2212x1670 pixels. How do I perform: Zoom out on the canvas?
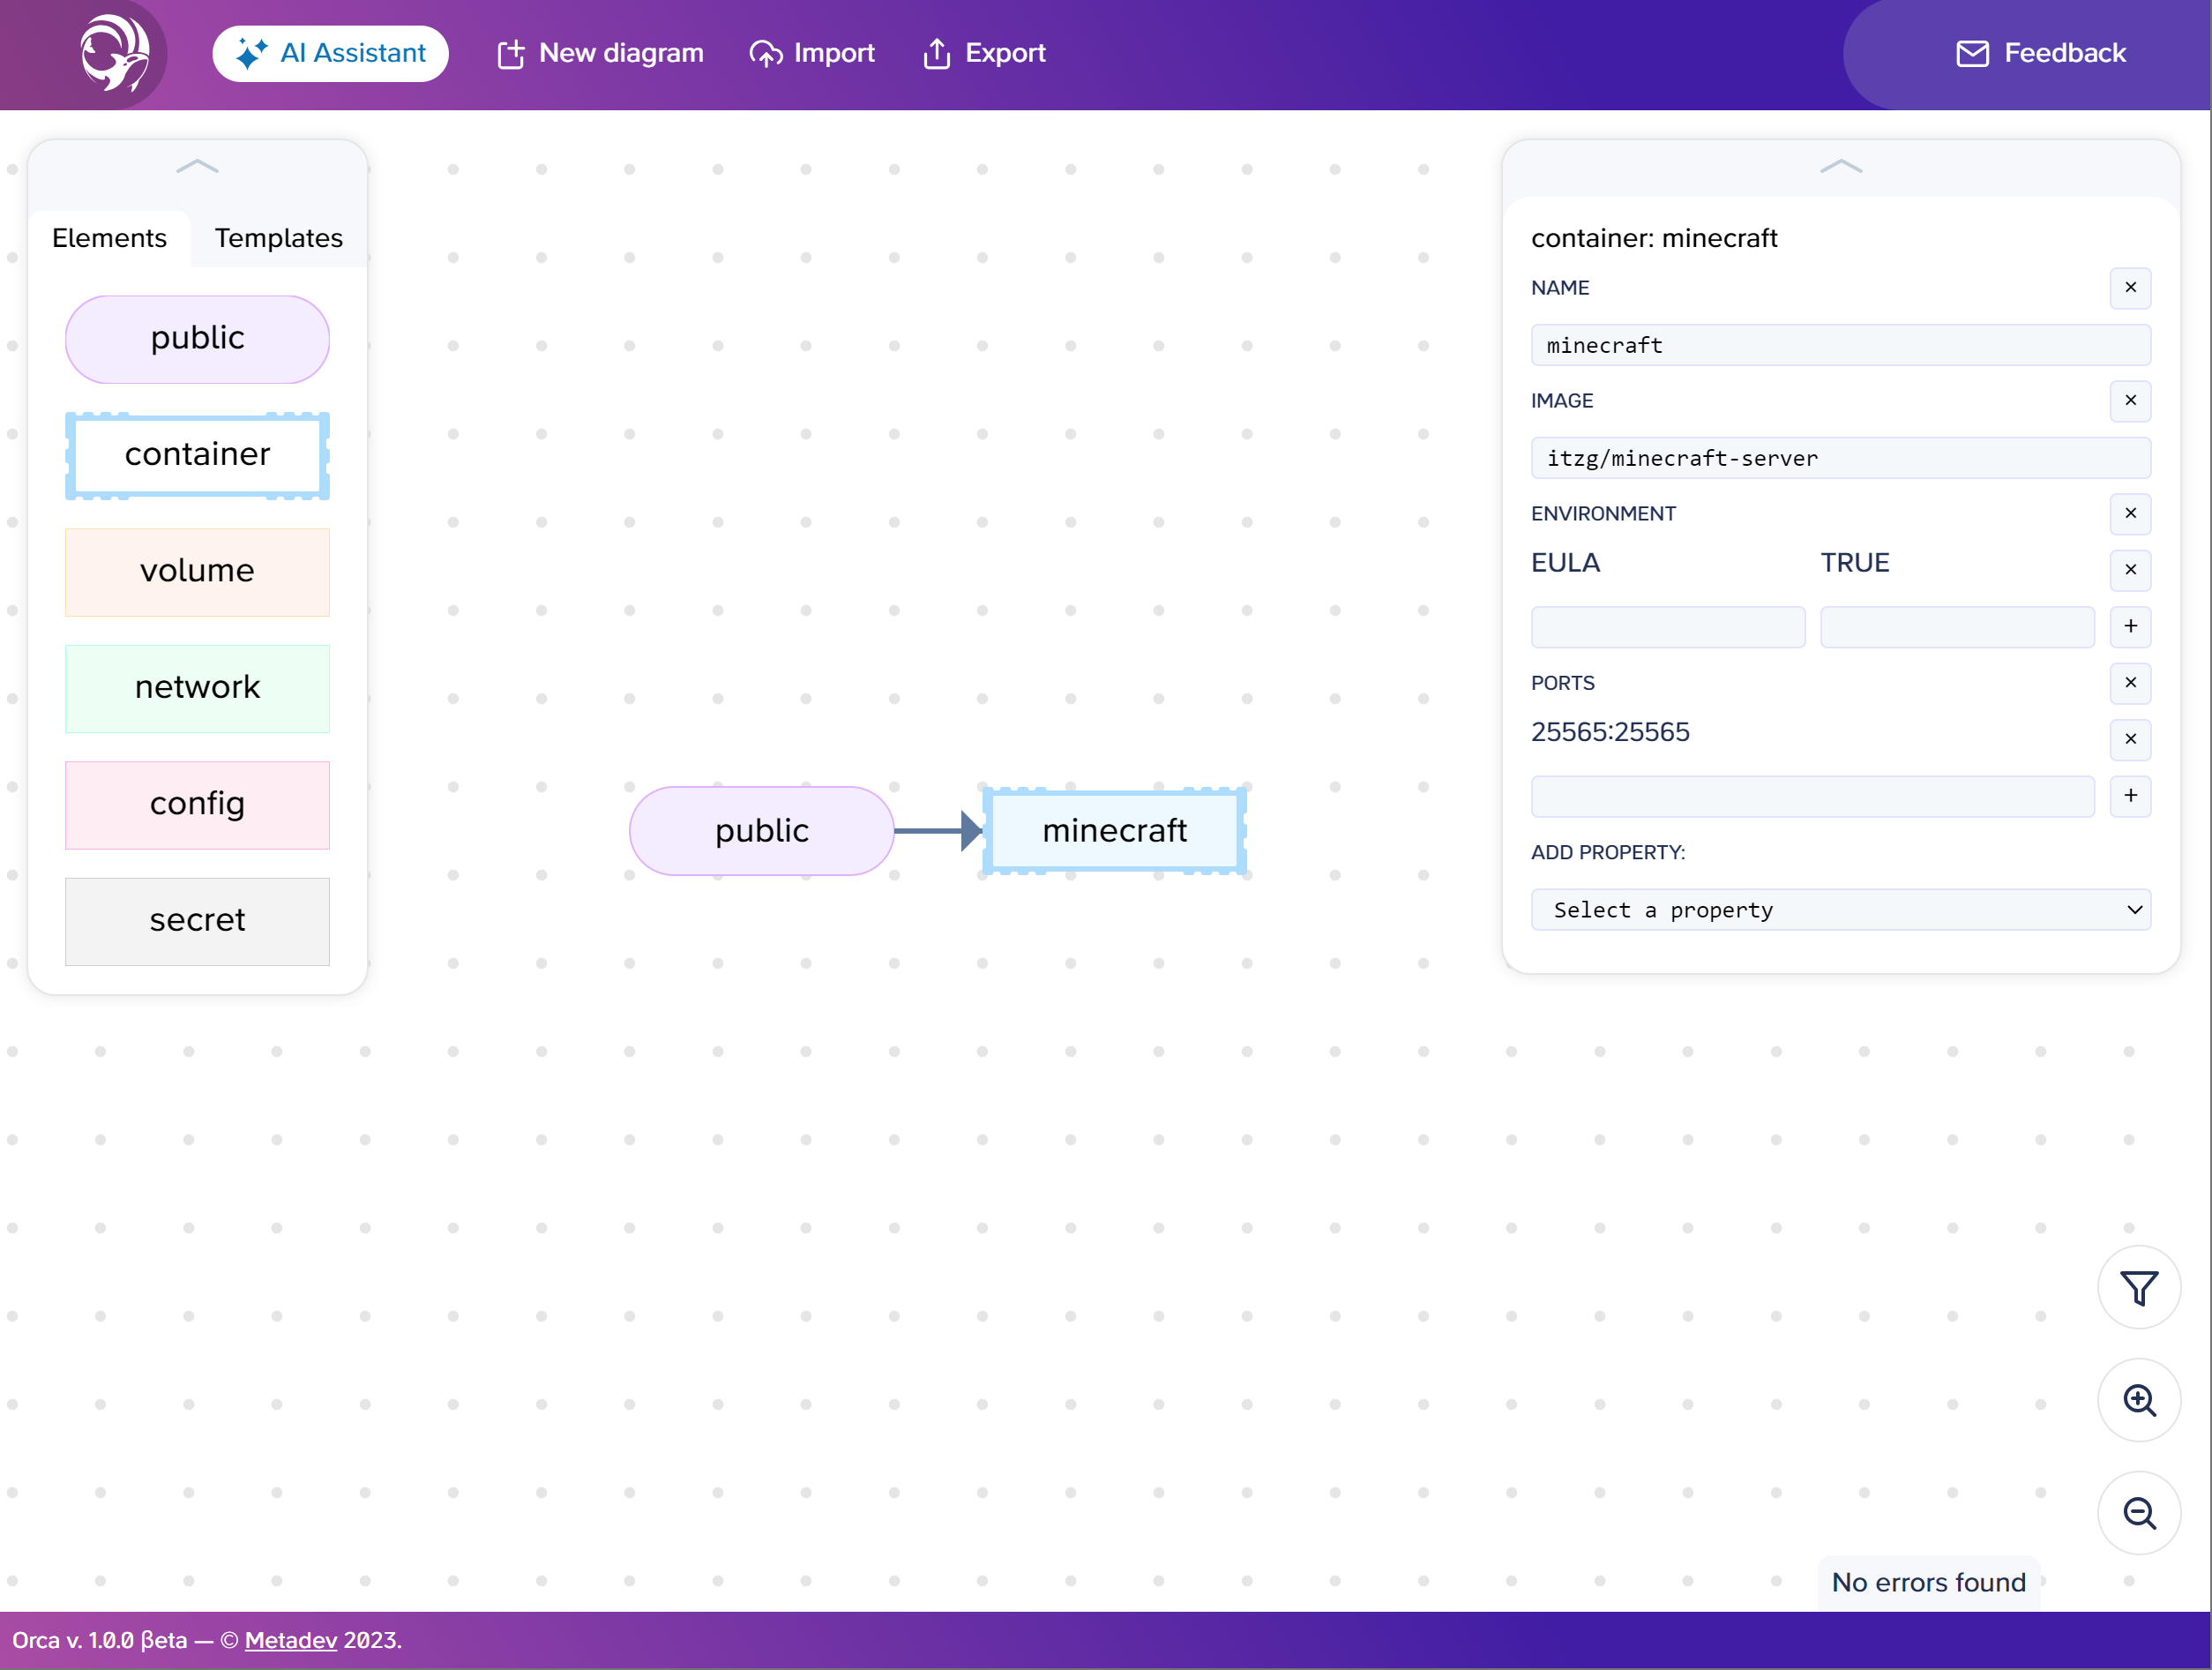point(2139,1514)
